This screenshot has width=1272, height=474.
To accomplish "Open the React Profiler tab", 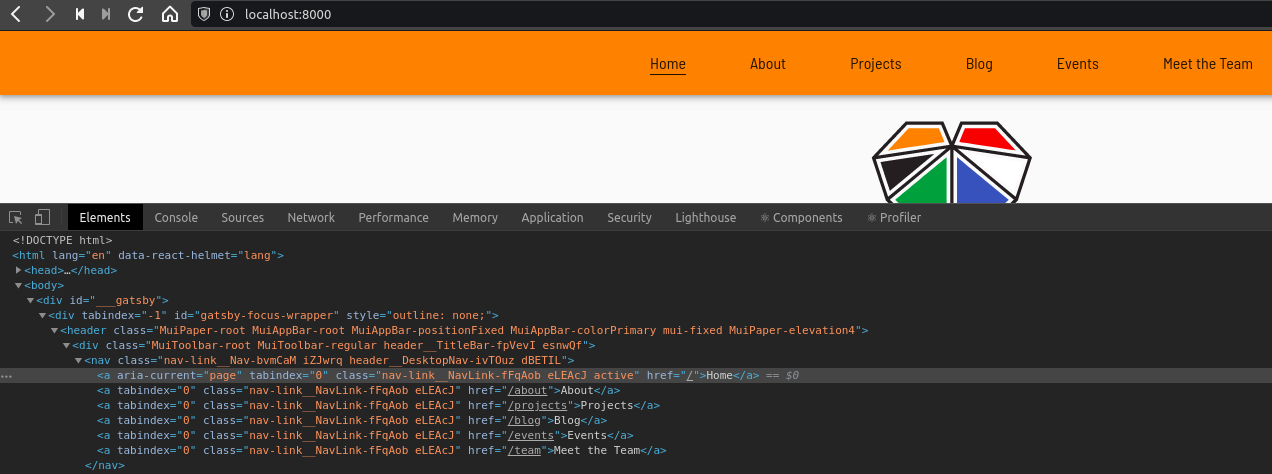I will point(894,217).
